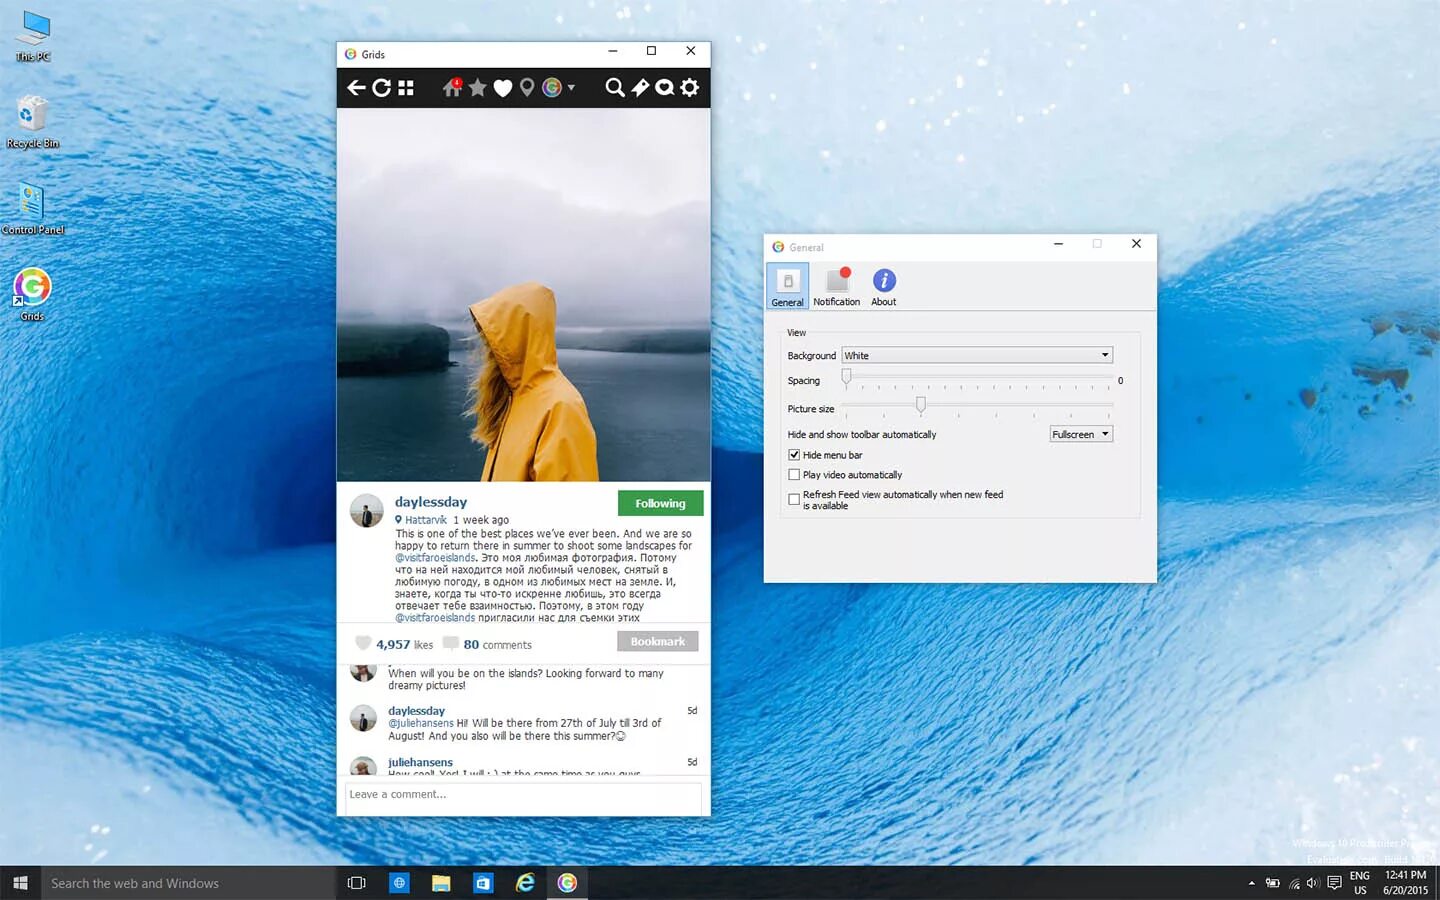This screenshot has height=900, width=1440.
Task: Refresh the Grids feed
Action: pos(381,88)
